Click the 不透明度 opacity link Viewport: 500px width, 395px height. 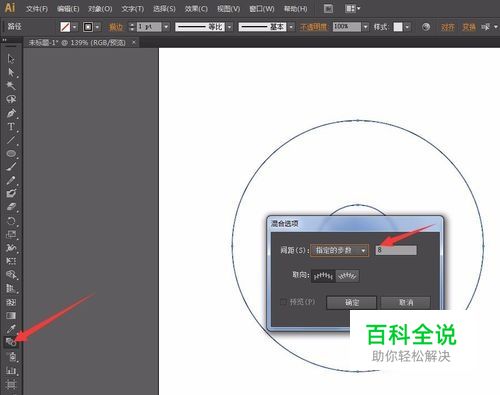point(313,27)
